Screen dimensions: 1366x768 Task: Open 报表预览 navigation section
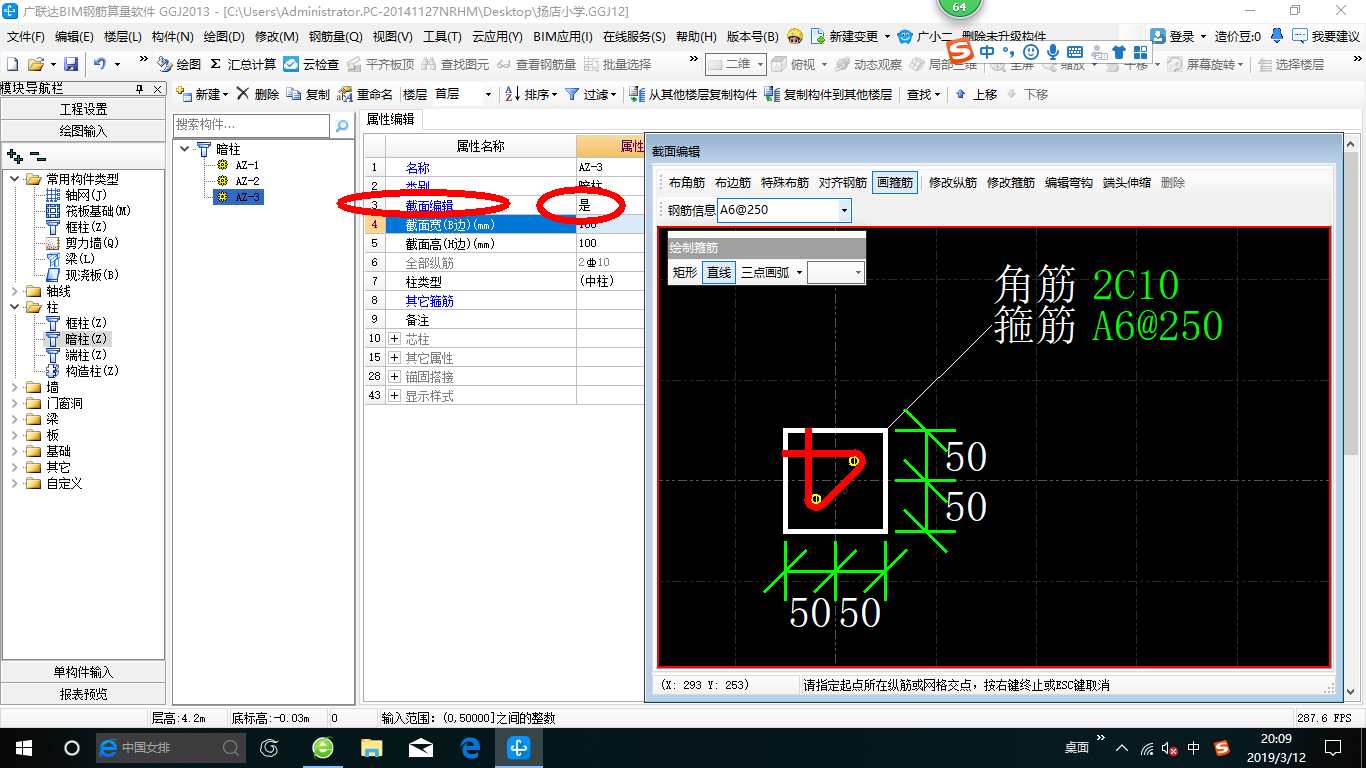[84, 693]
